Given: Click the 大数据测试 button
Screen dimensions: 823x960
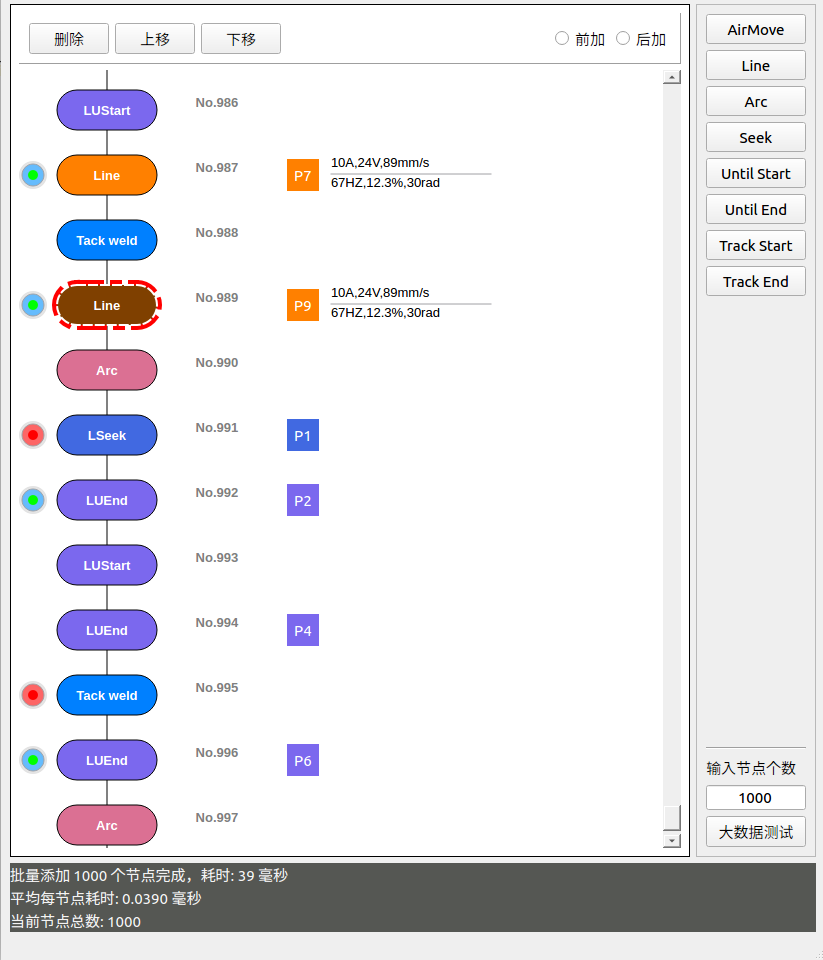Looking at the screenshot, I should click(x=755, y=832).
